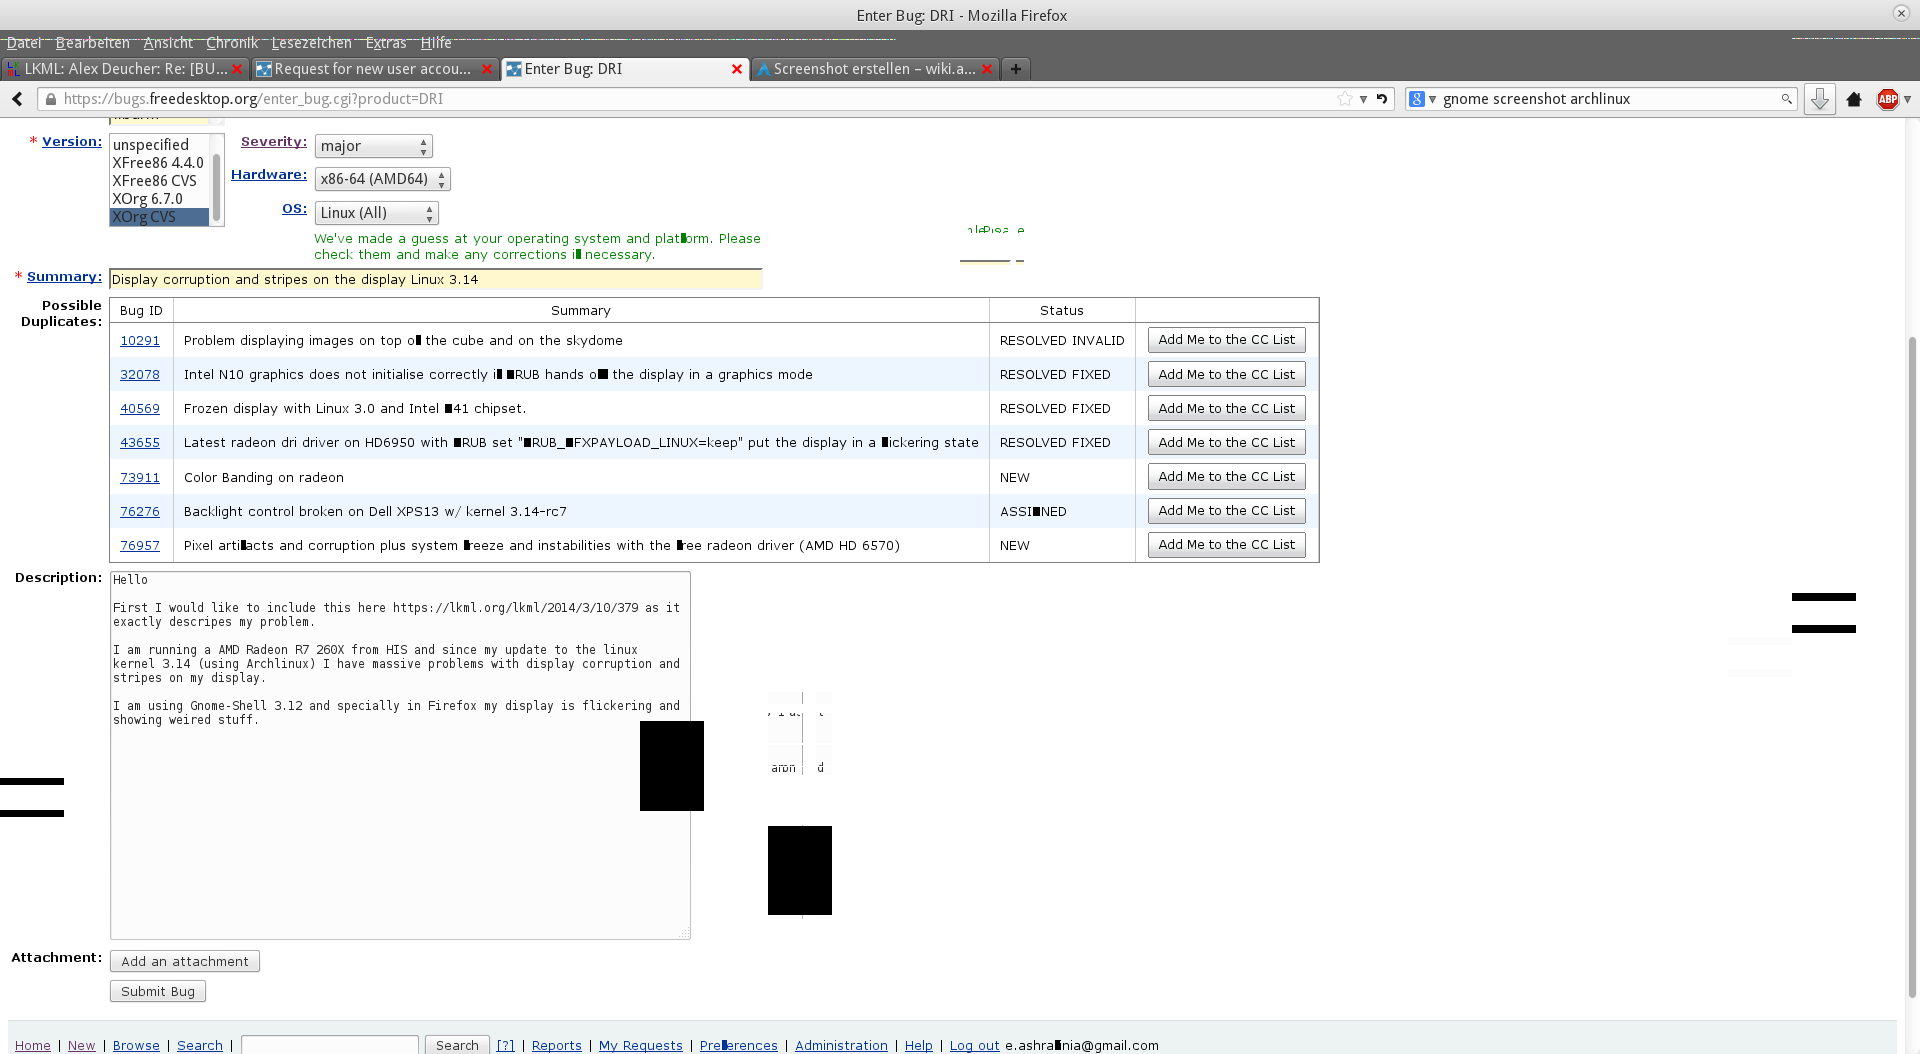Go to the Home page icon

pyautogui.click(x=1854, y=99)
